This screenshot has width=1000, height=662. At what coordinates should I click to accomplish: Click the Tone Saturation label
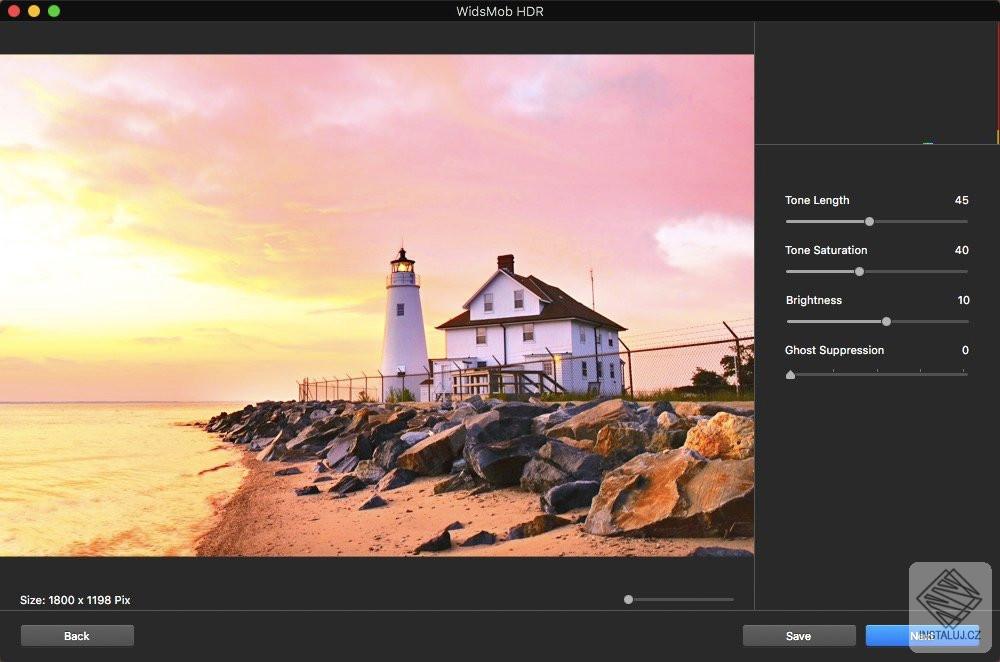826,250
